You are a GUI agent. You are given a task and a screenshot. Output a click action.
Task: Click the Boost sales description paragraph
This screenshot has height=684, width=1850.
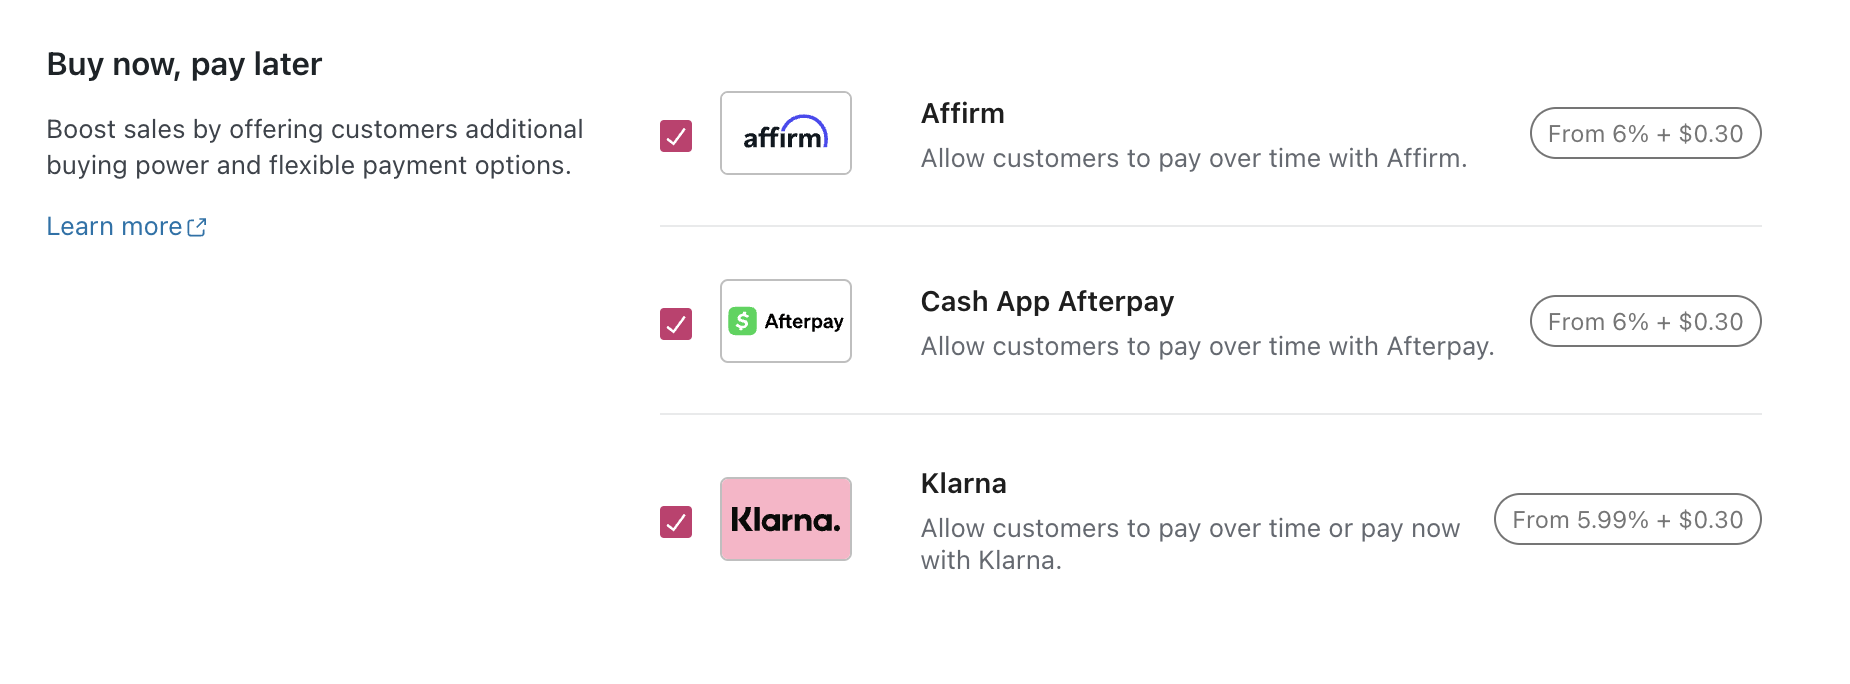pyautogui.click(x=315, y=147)
